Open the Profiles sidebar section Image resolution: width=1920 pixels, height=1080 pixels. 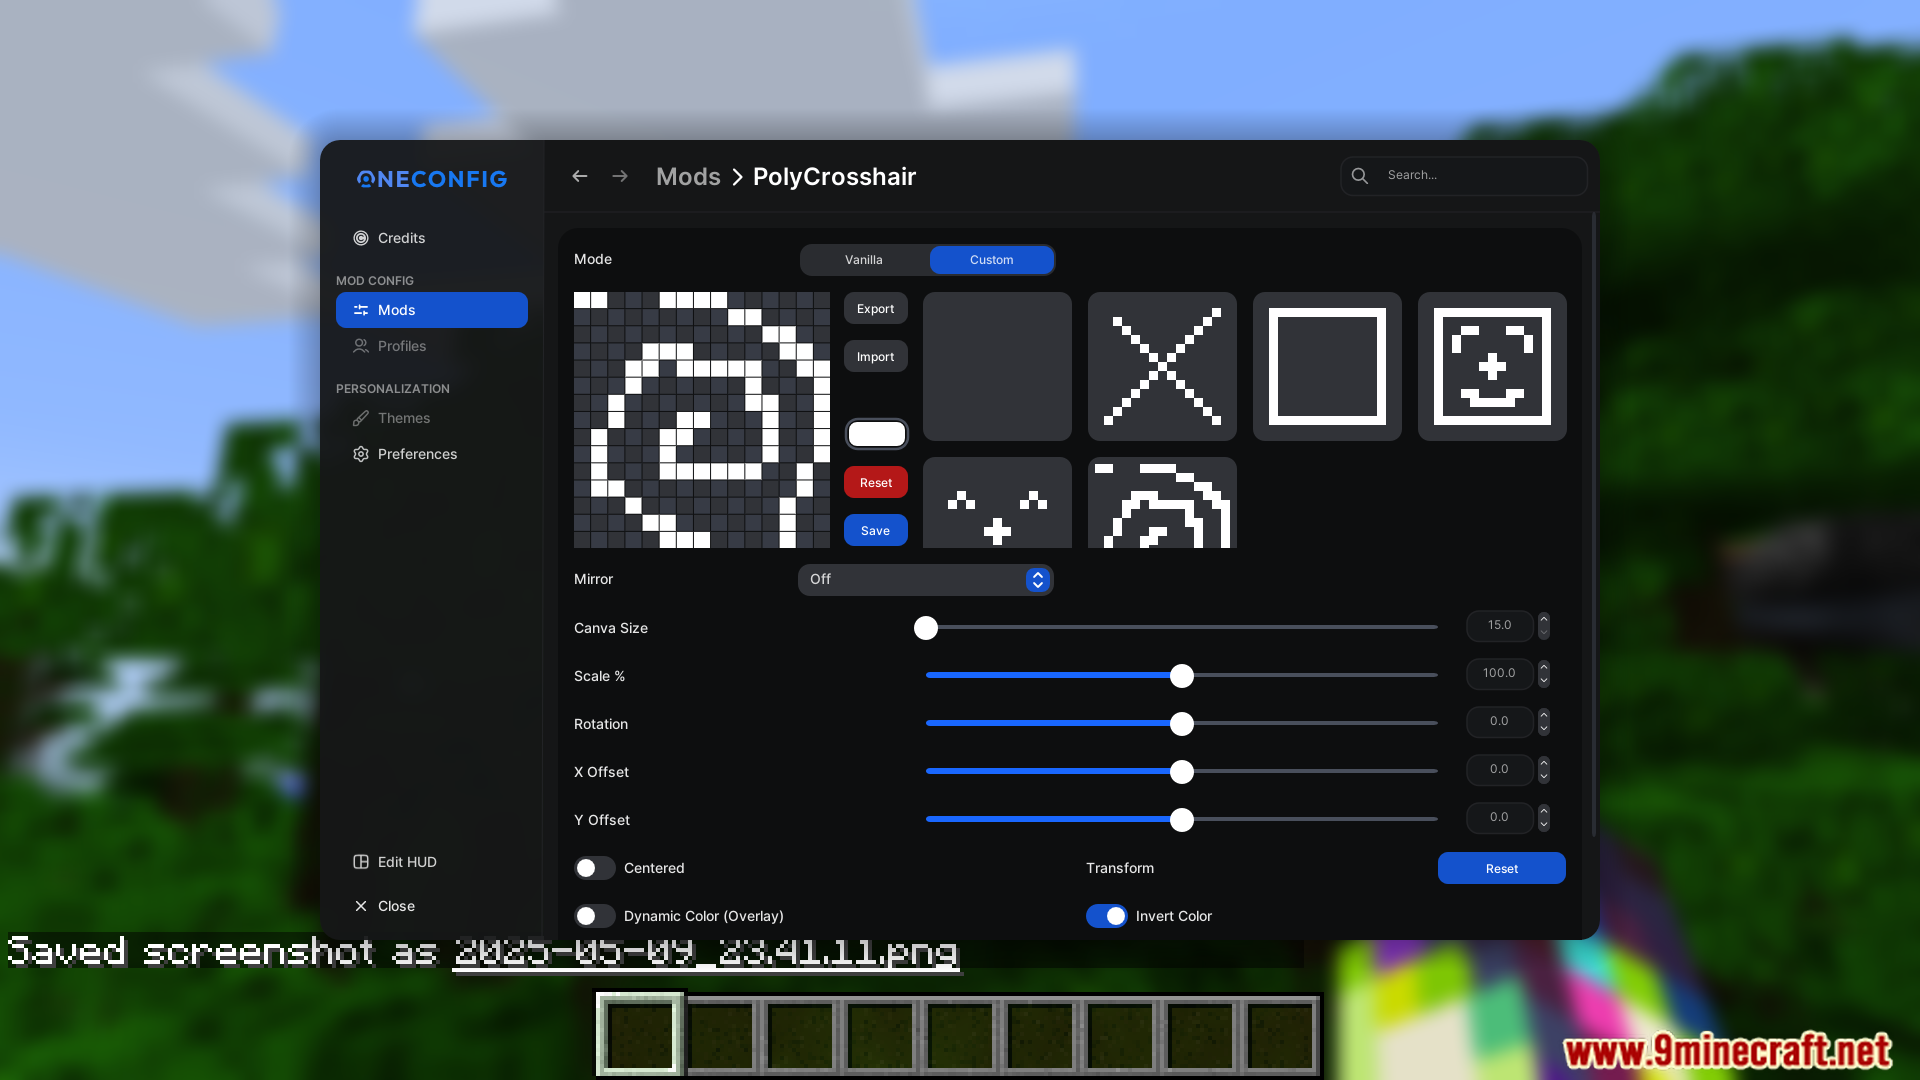(x=432, y=346)
